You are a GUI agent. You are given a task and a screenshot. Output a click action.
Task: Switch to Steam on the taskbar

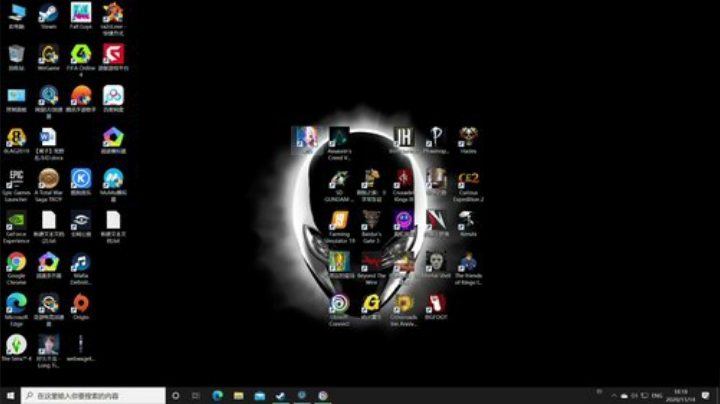[281, 395]
